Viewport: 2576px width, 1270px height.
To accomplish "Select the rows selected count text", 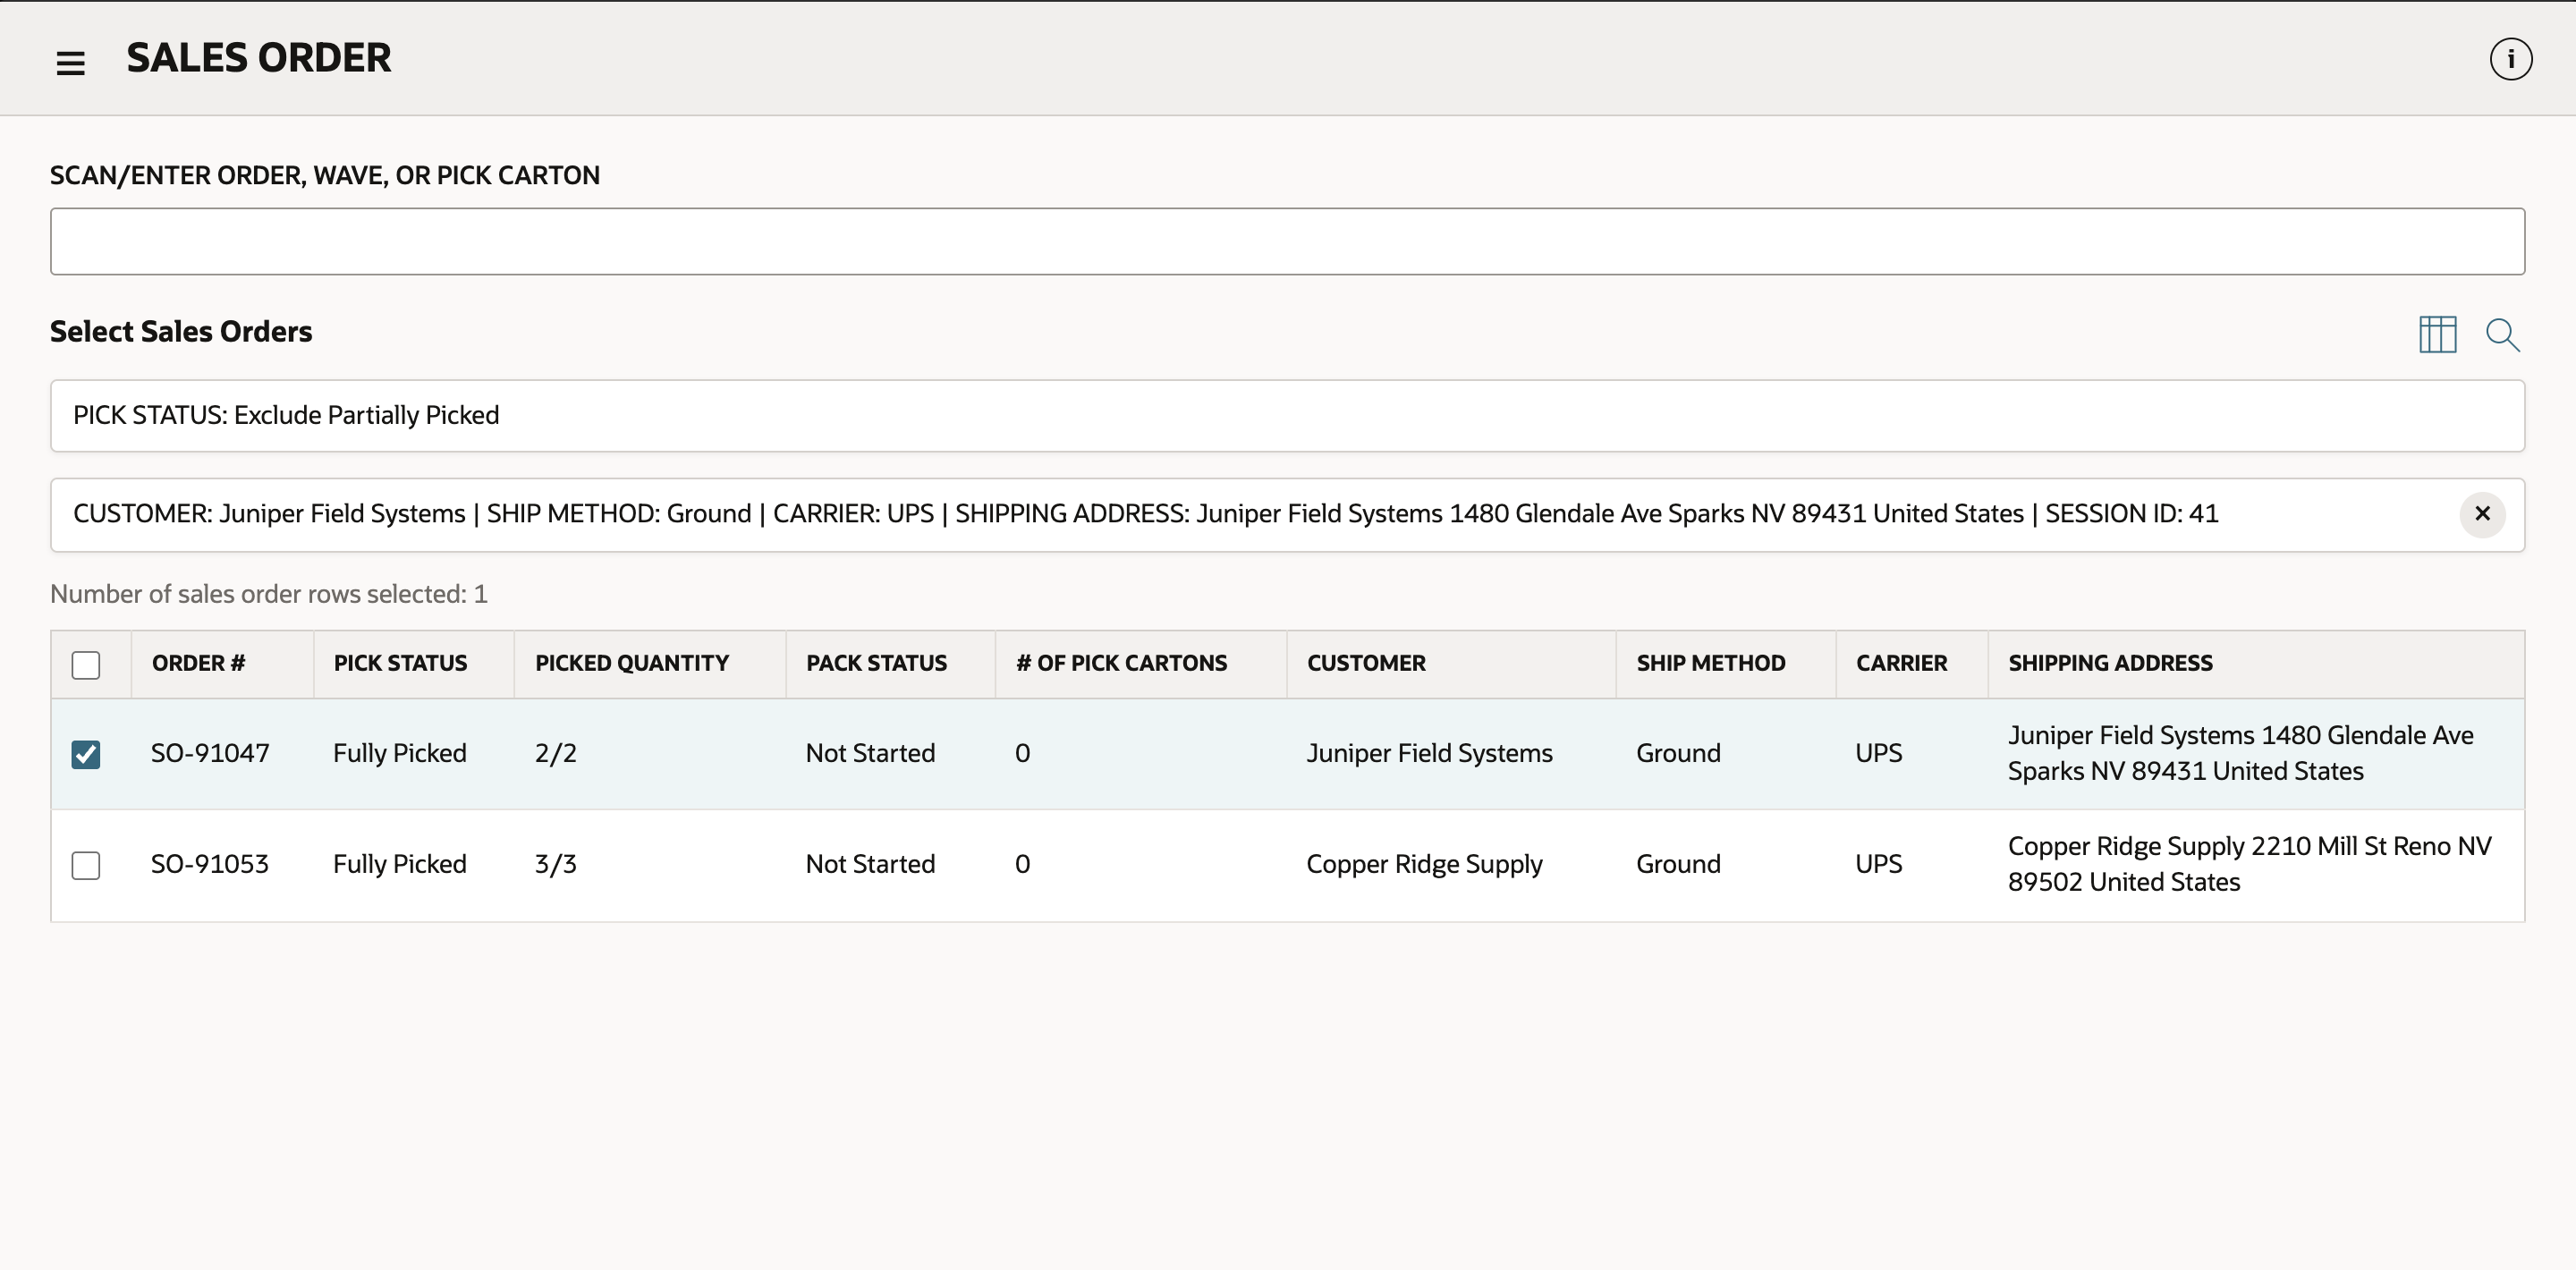I will click(268, 594).
